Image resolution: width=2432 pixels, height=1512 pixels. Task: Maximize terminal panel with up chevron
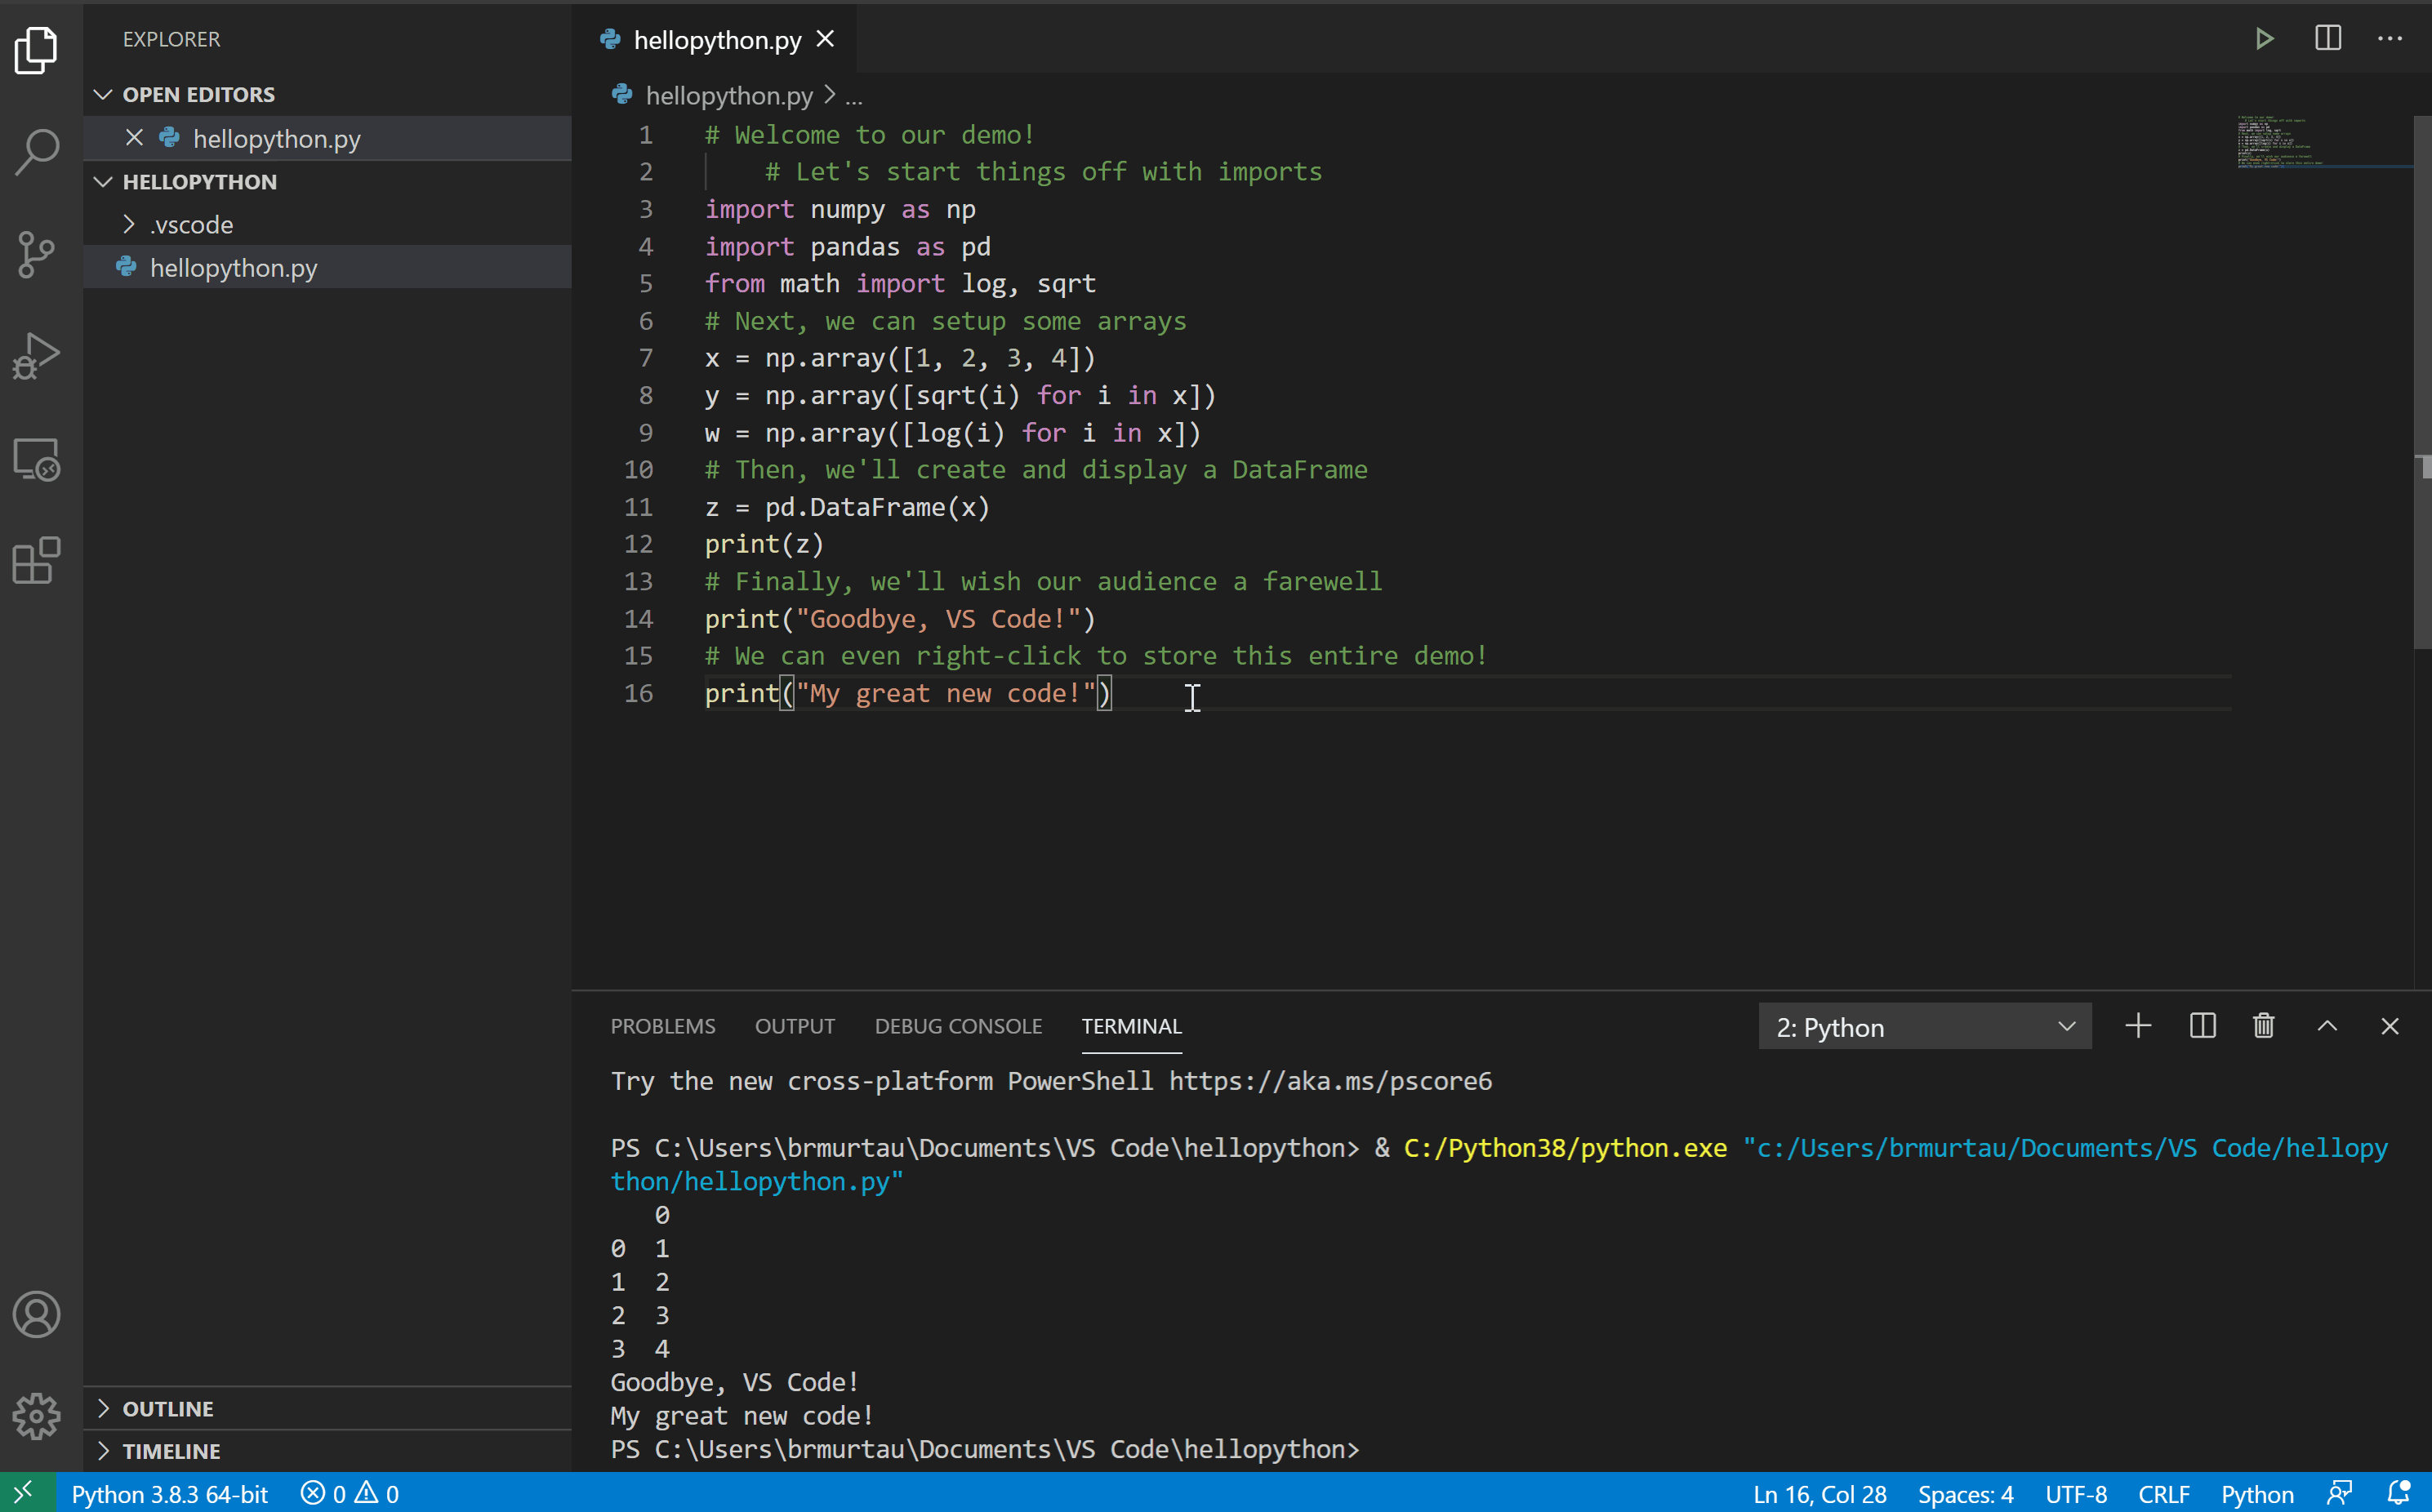(2328, 1026)
